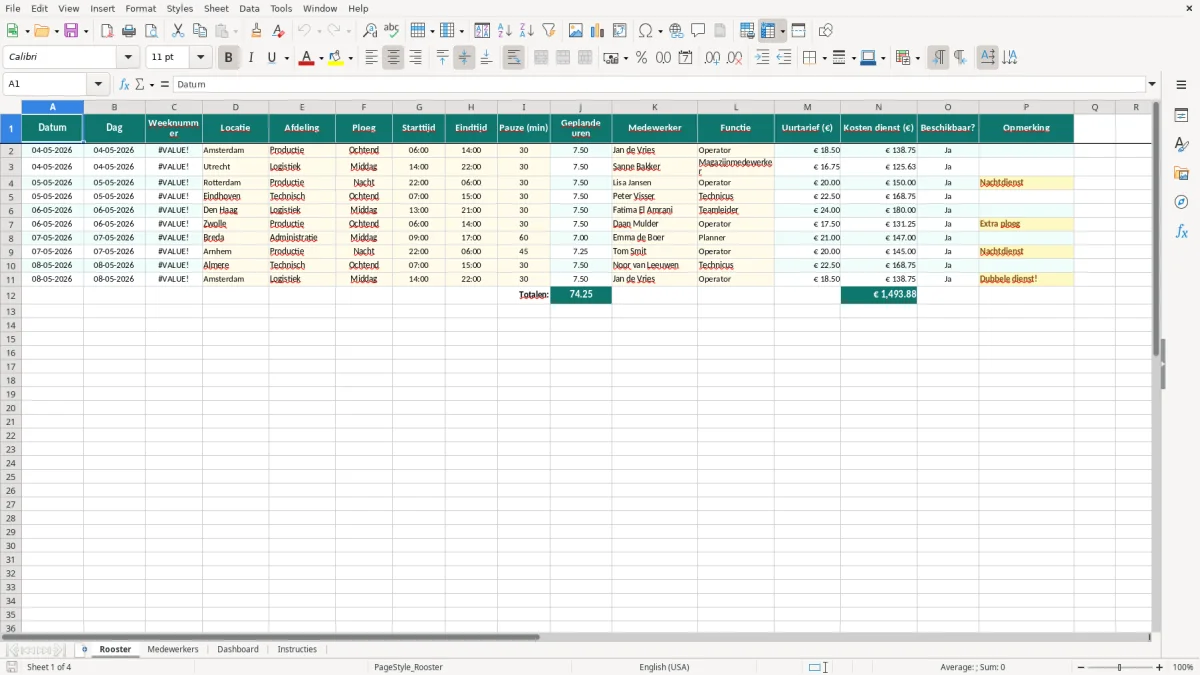Click the Sort Descending icon
The width and height of the screenshot is (1200, 675).
point(527,31)
